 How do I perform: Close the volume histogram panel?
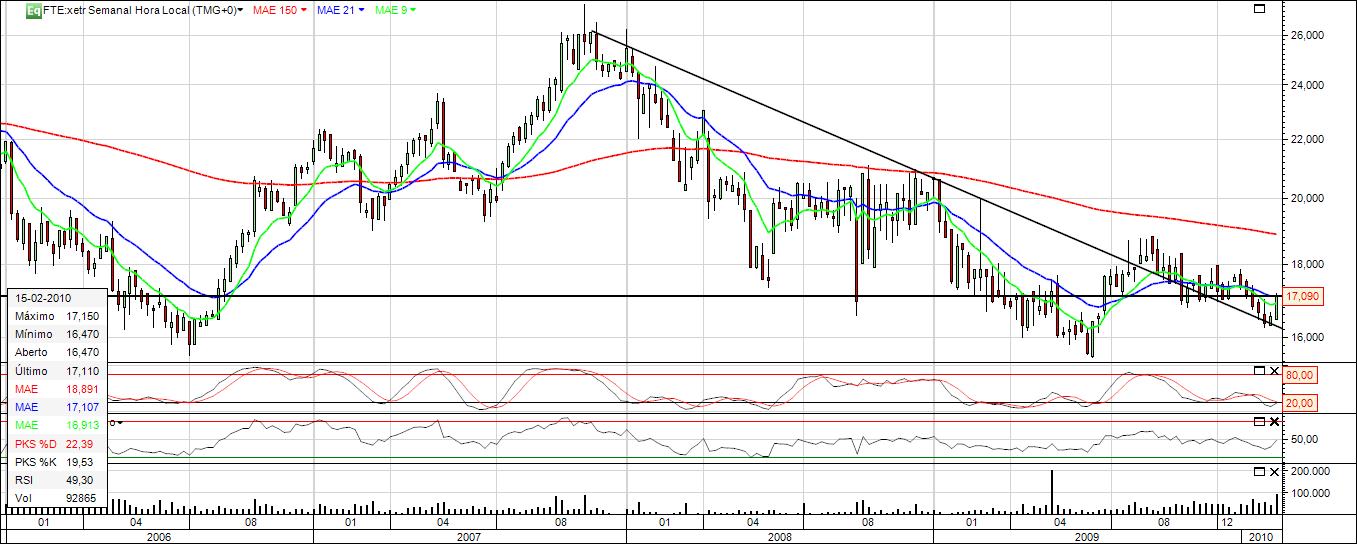(1273, 470)
